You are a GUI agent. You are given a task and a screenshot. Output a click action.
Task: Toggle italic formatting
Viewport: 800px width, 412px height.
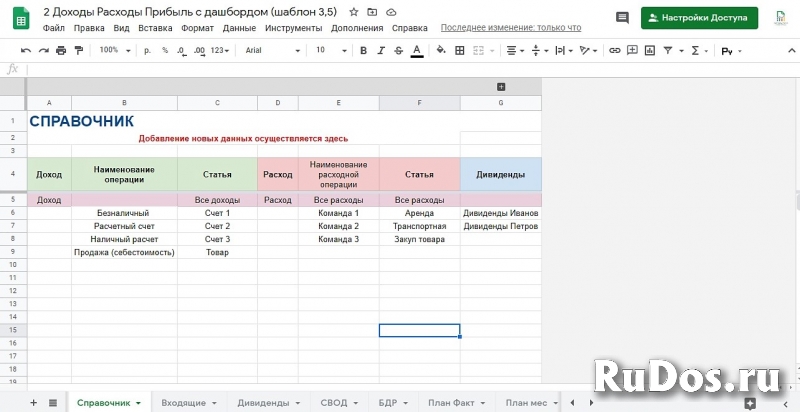click(x=381, y=50)
